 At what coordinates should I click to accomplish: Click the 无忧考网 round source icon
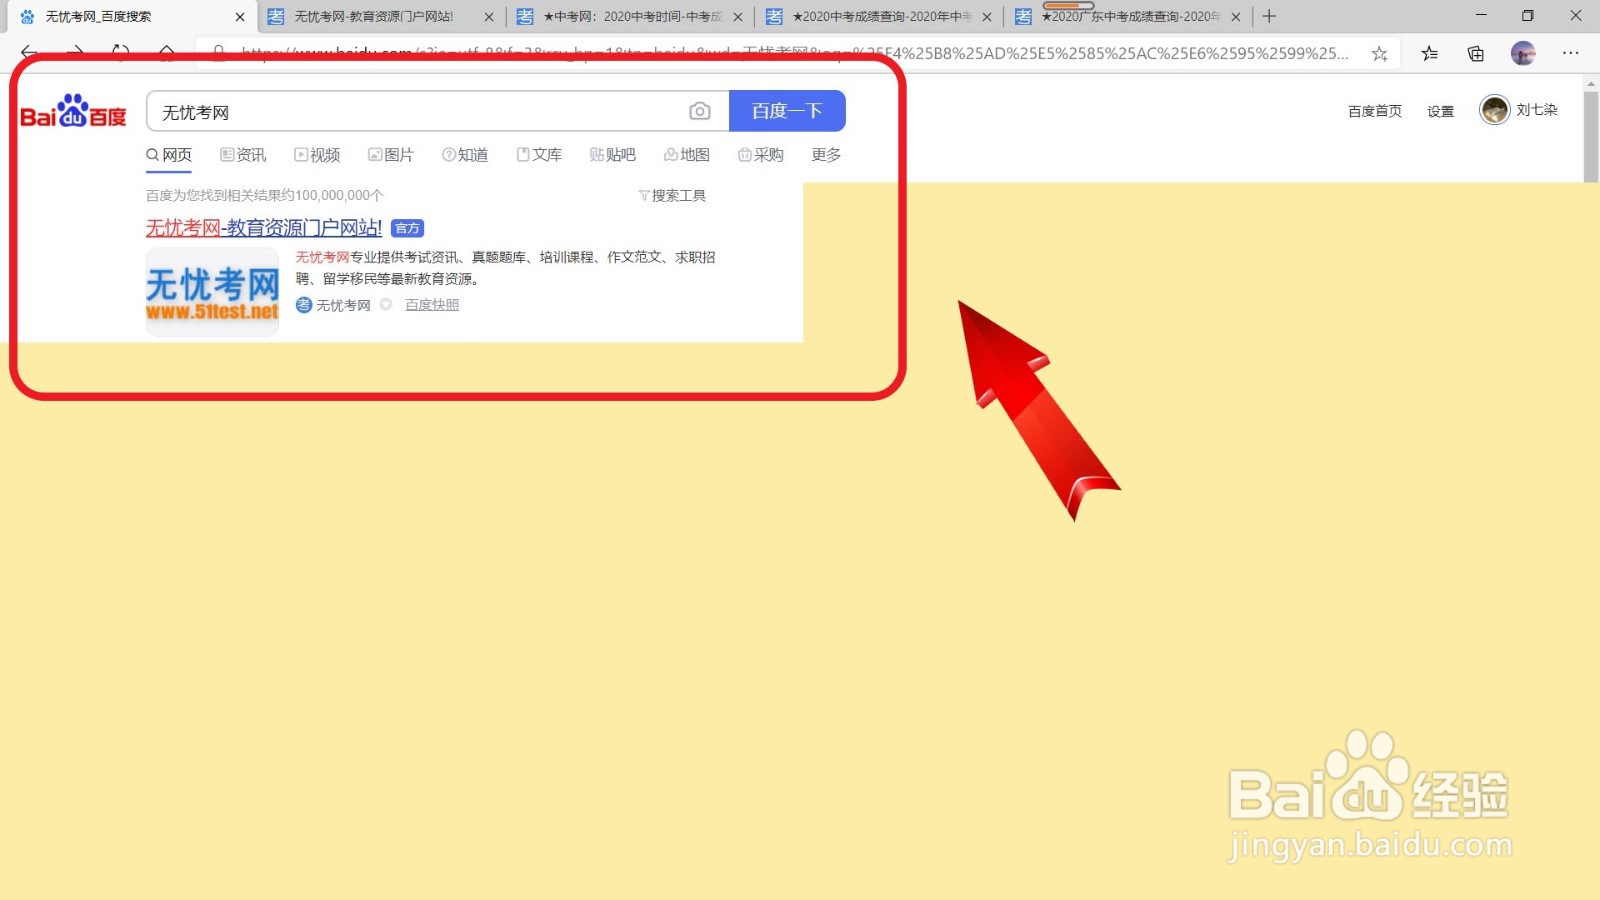(304, 305)
